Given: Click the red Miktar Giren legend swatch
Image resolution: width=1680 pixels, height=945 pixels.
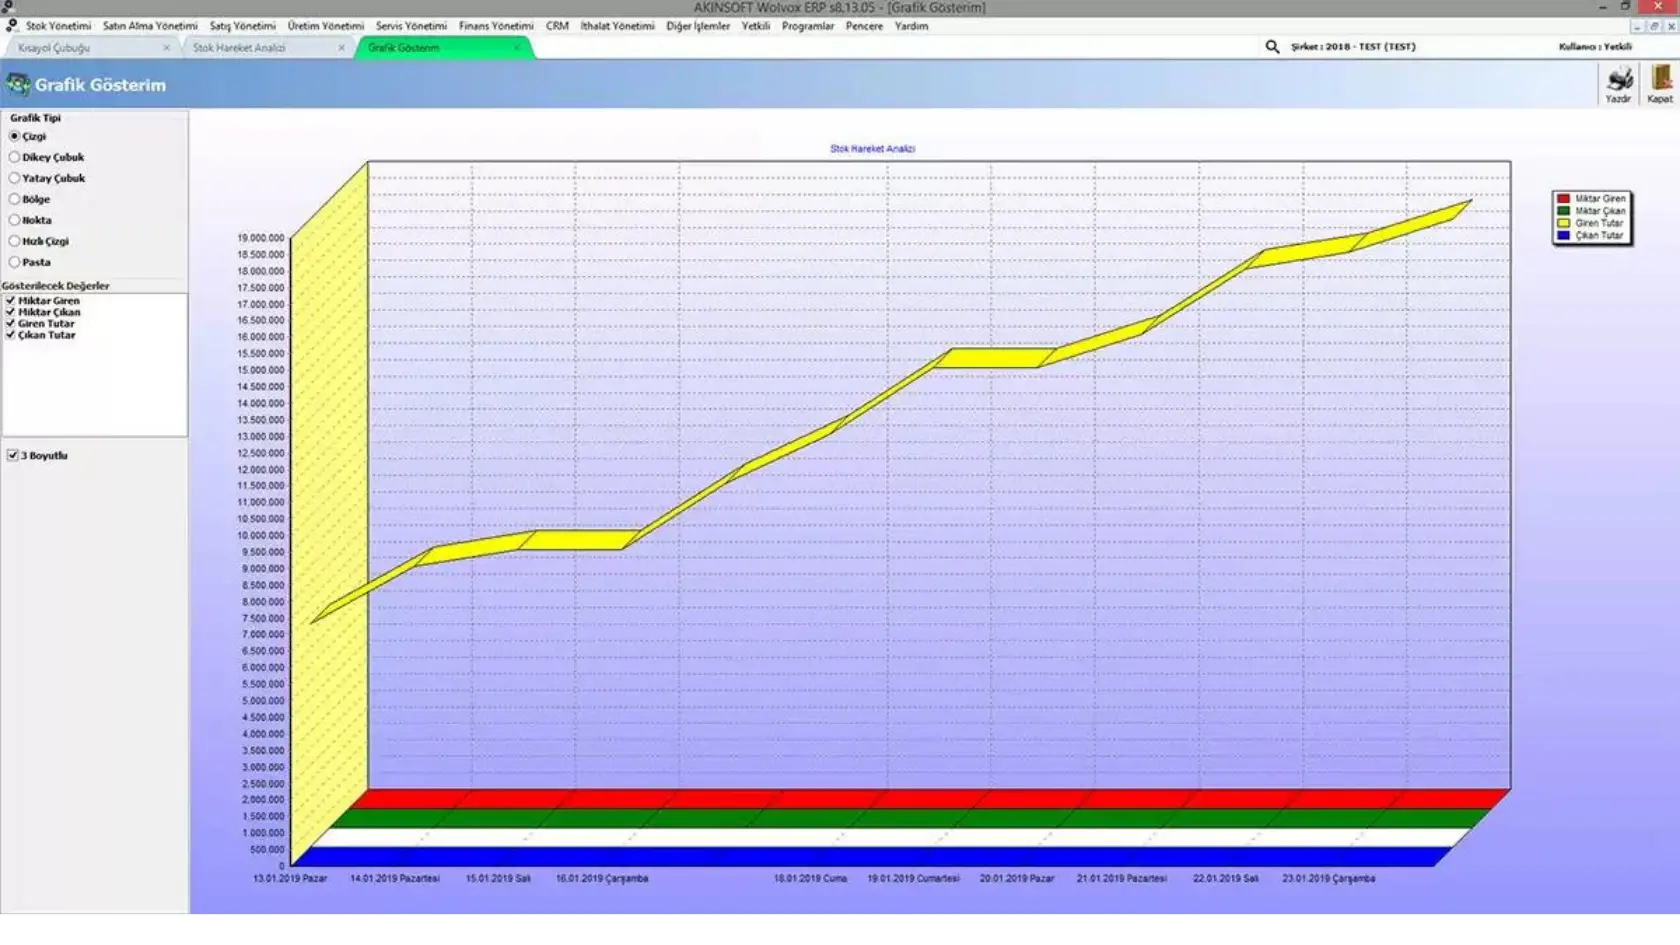Looking at the screenshot, I should pos(1563,199).
